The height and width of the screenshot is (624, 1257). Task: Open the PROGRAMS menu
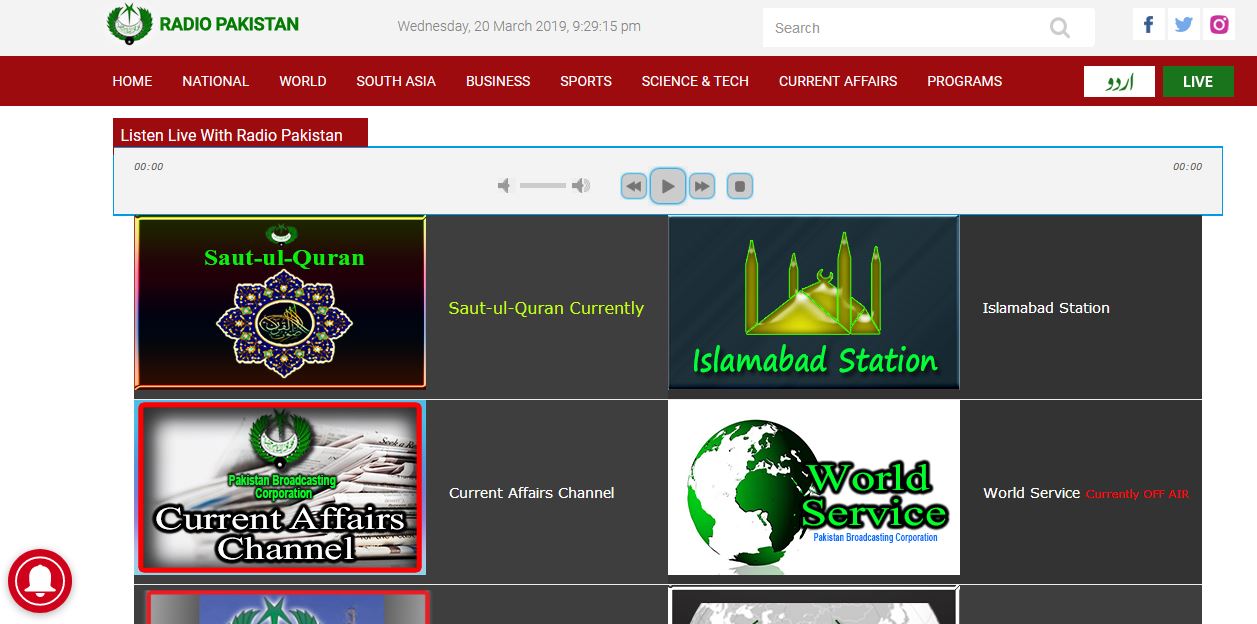[x=964, y=81]
